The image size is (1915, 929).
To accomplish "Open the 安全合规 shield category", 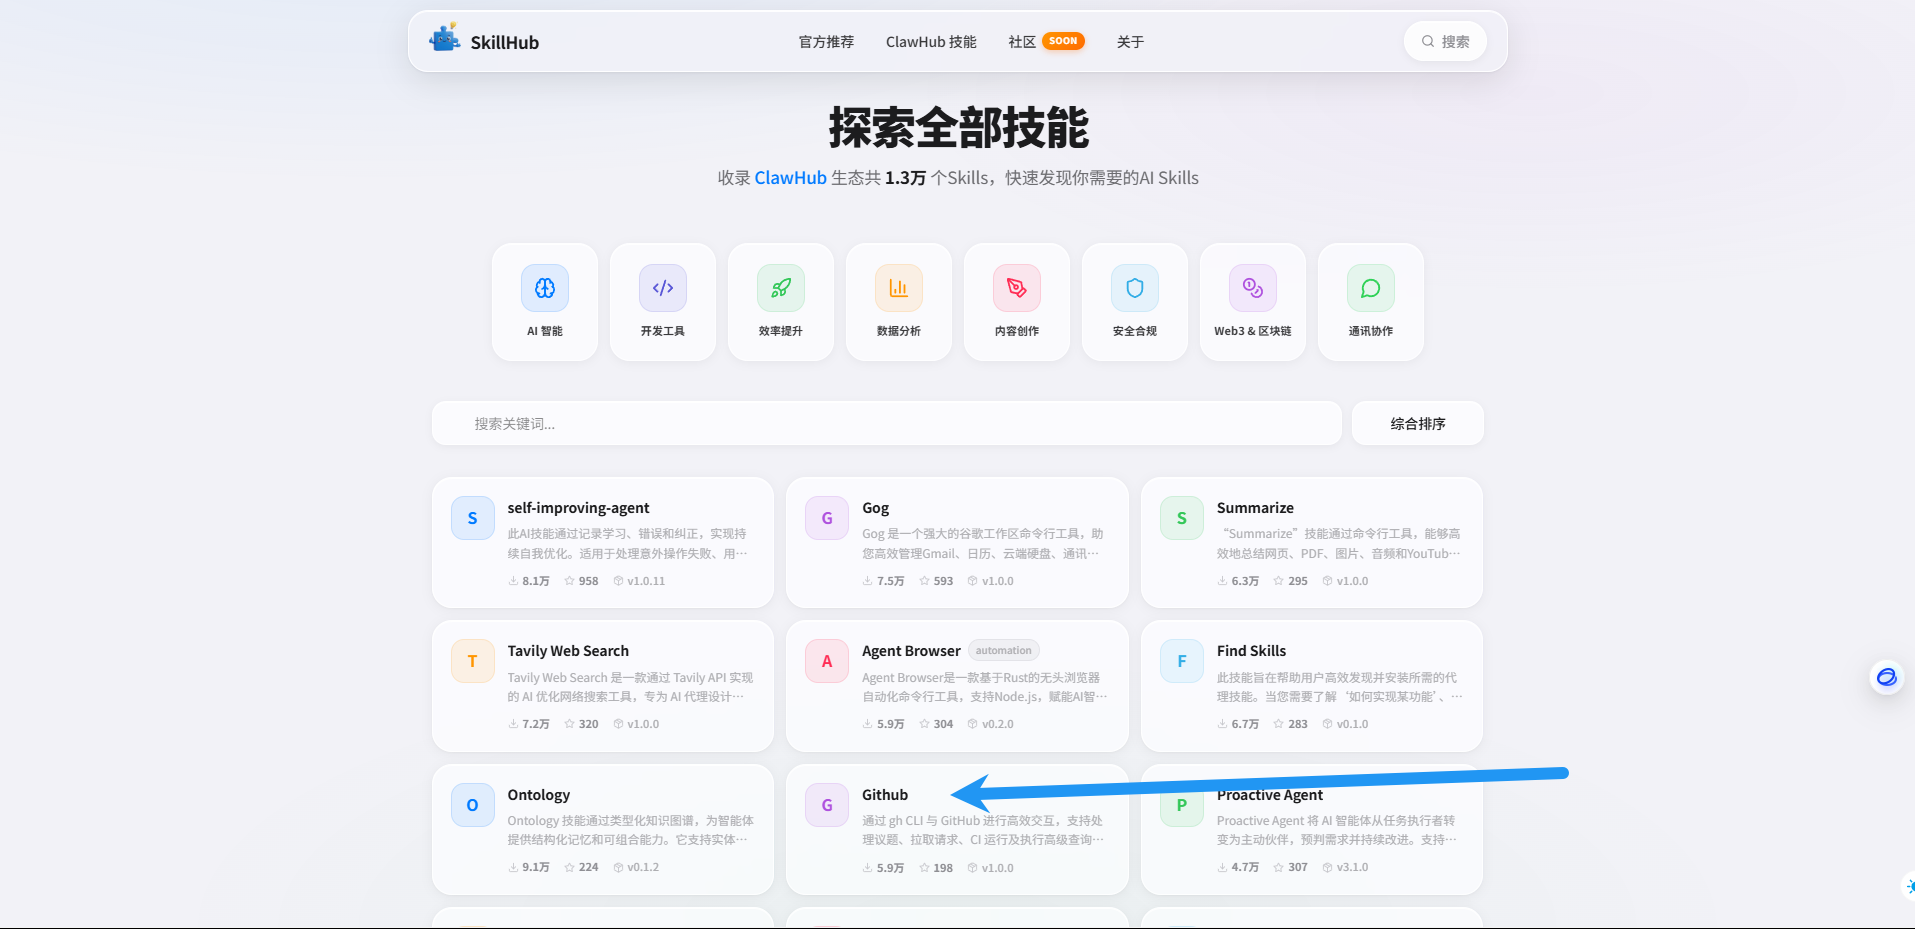I will pyautogui.click(x=1135, y=289).
